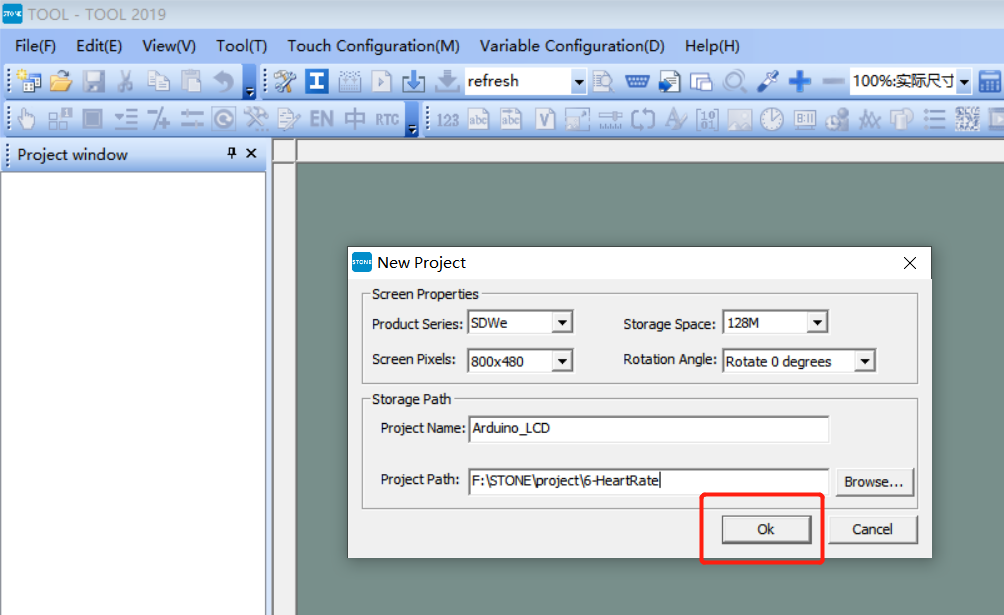Expand the Product Series dropdown
This screenshot has width=1004, height=615.
(x=562, y=322)
